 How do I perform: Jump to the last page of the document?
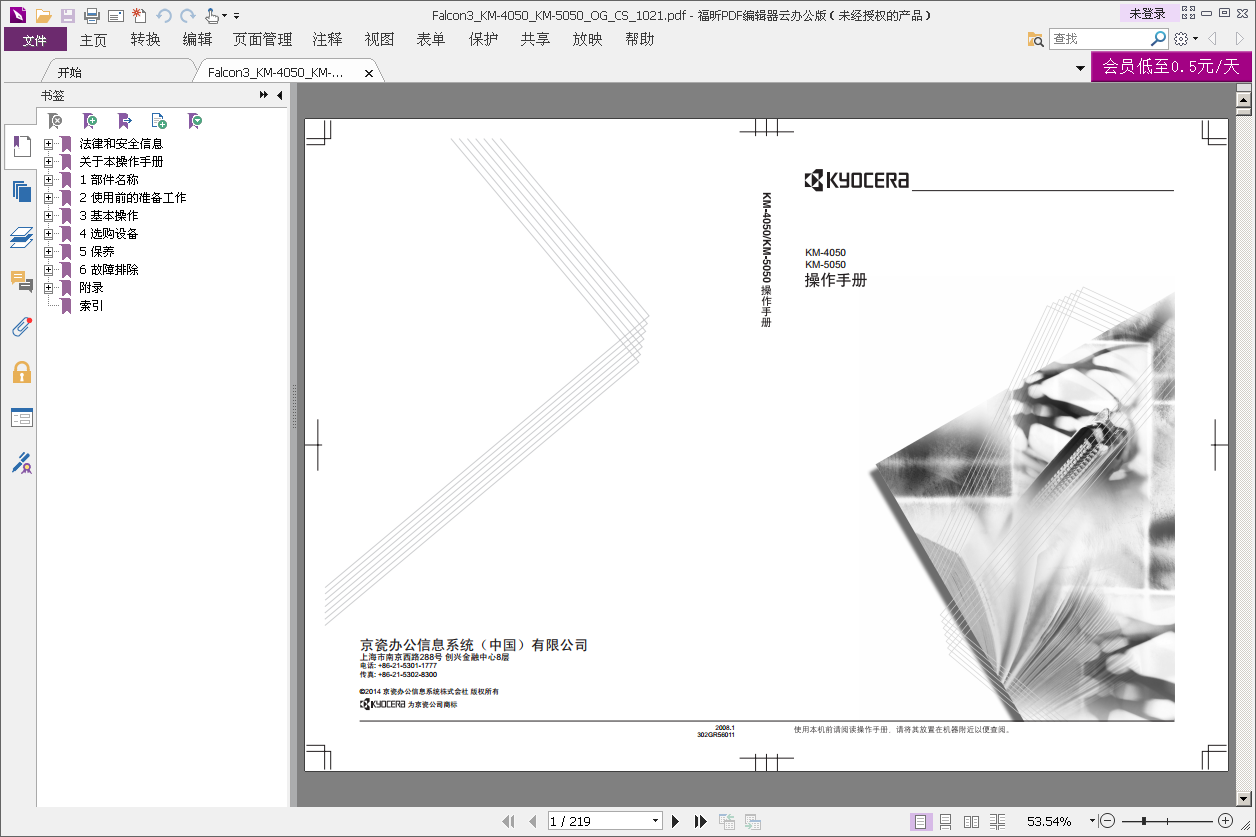[x=701, y=821]
